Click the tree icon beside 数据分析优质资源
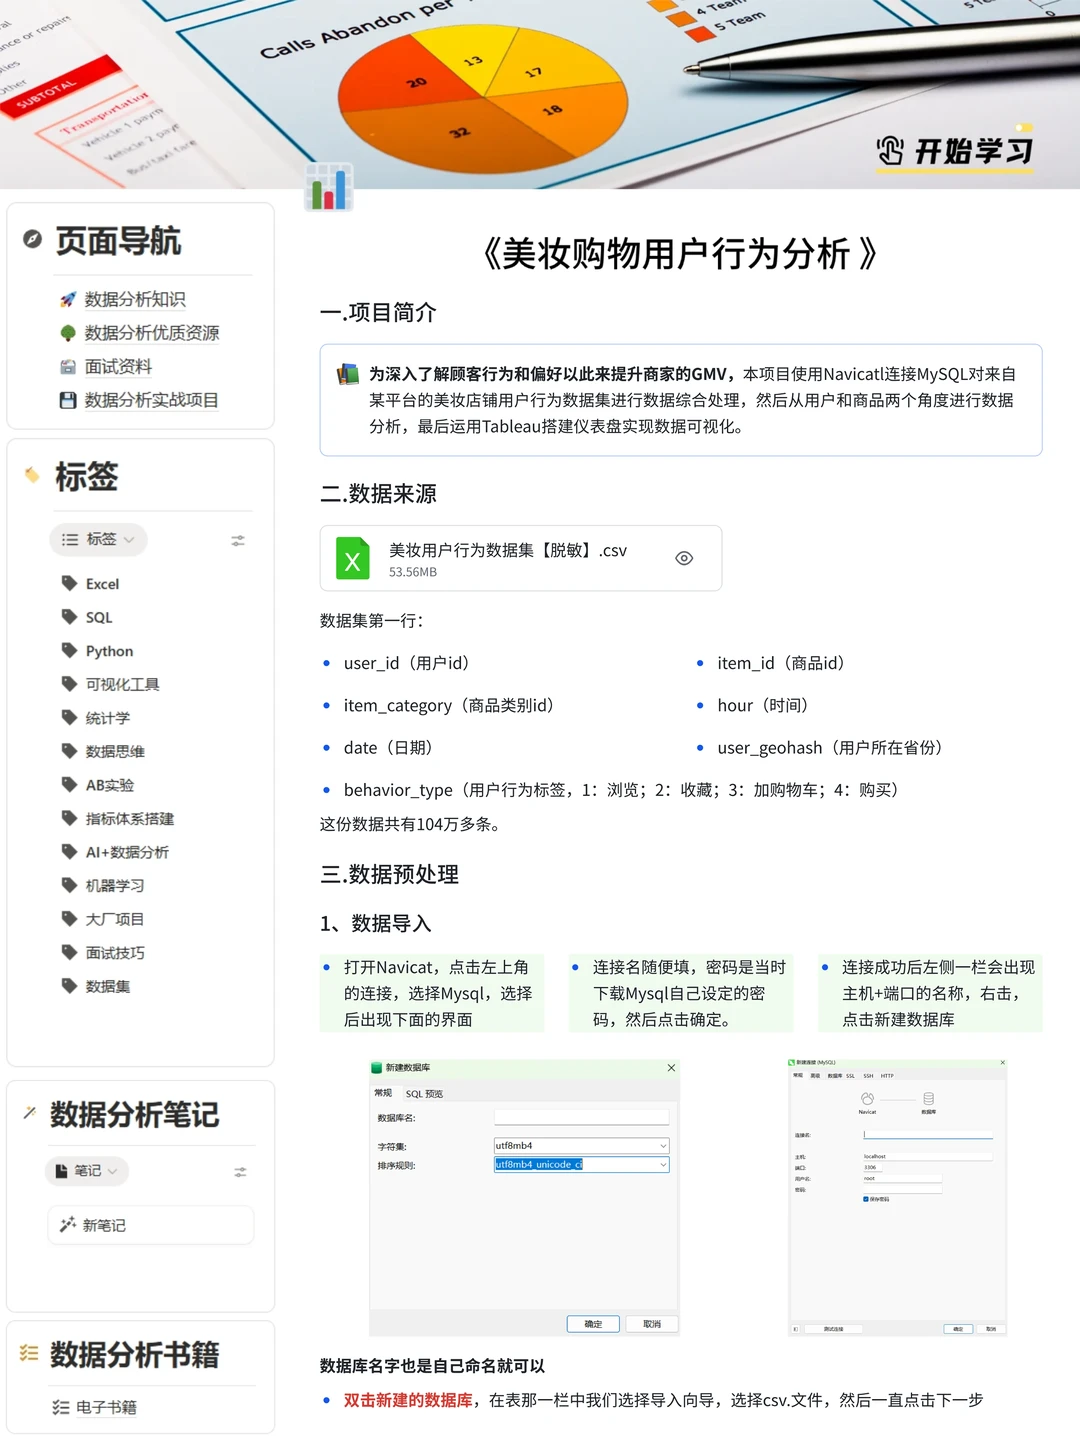This screenshot has height=1440, width=1080. [68, 333]
